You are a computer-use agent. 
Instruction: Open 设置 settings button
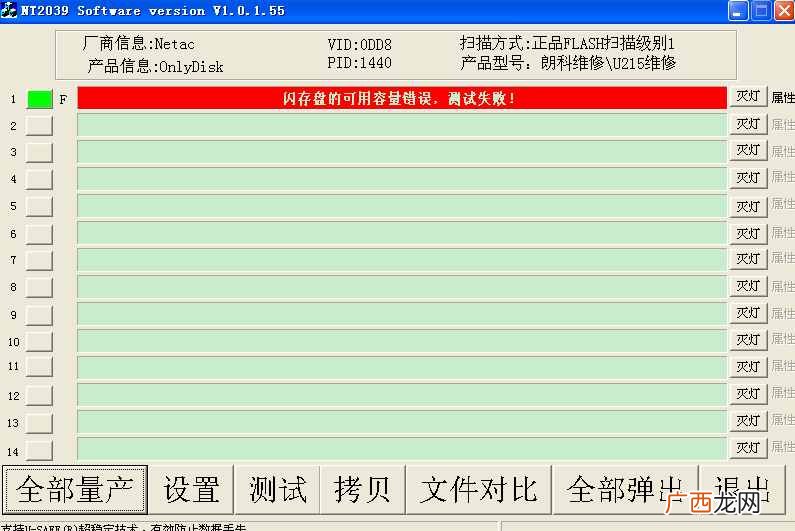(192, 490)
